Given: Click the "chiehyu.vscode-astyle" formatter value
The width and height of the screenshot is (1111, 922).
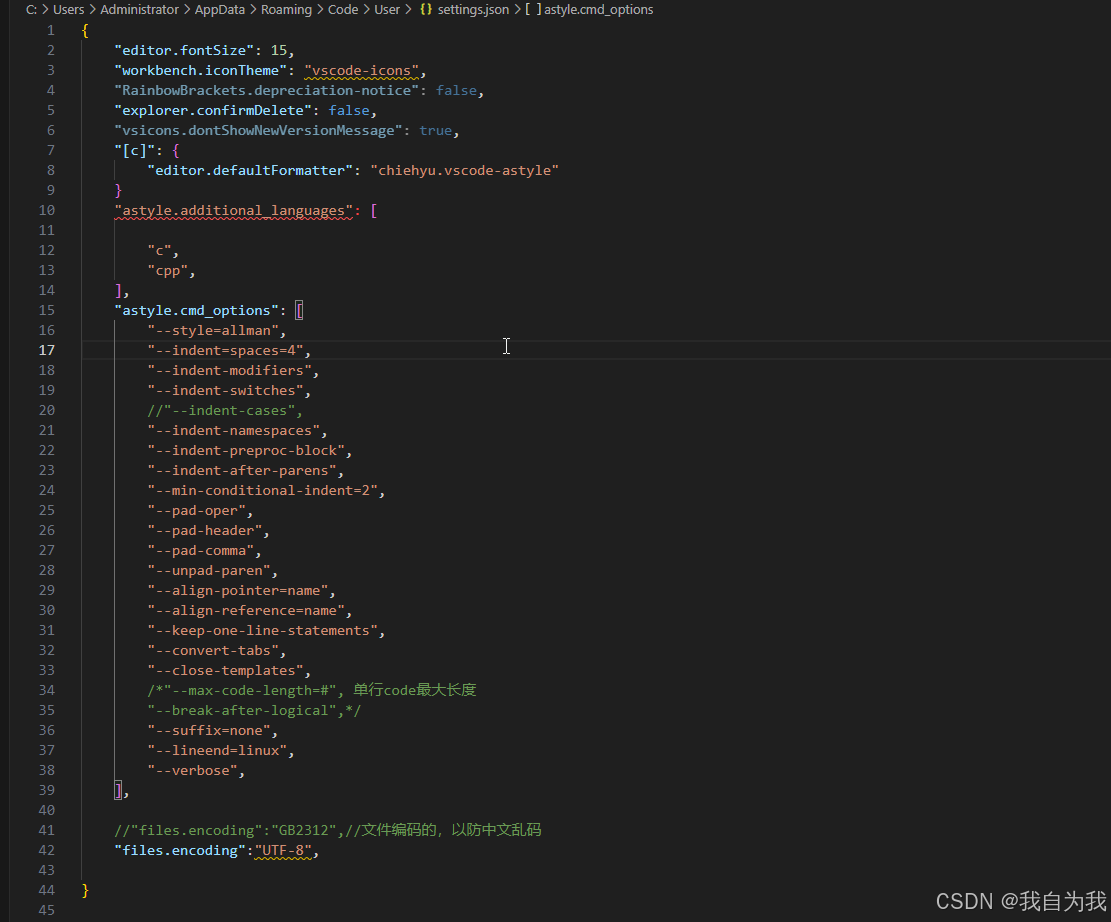Looking at the screenshot, I should tap(463, 170).
